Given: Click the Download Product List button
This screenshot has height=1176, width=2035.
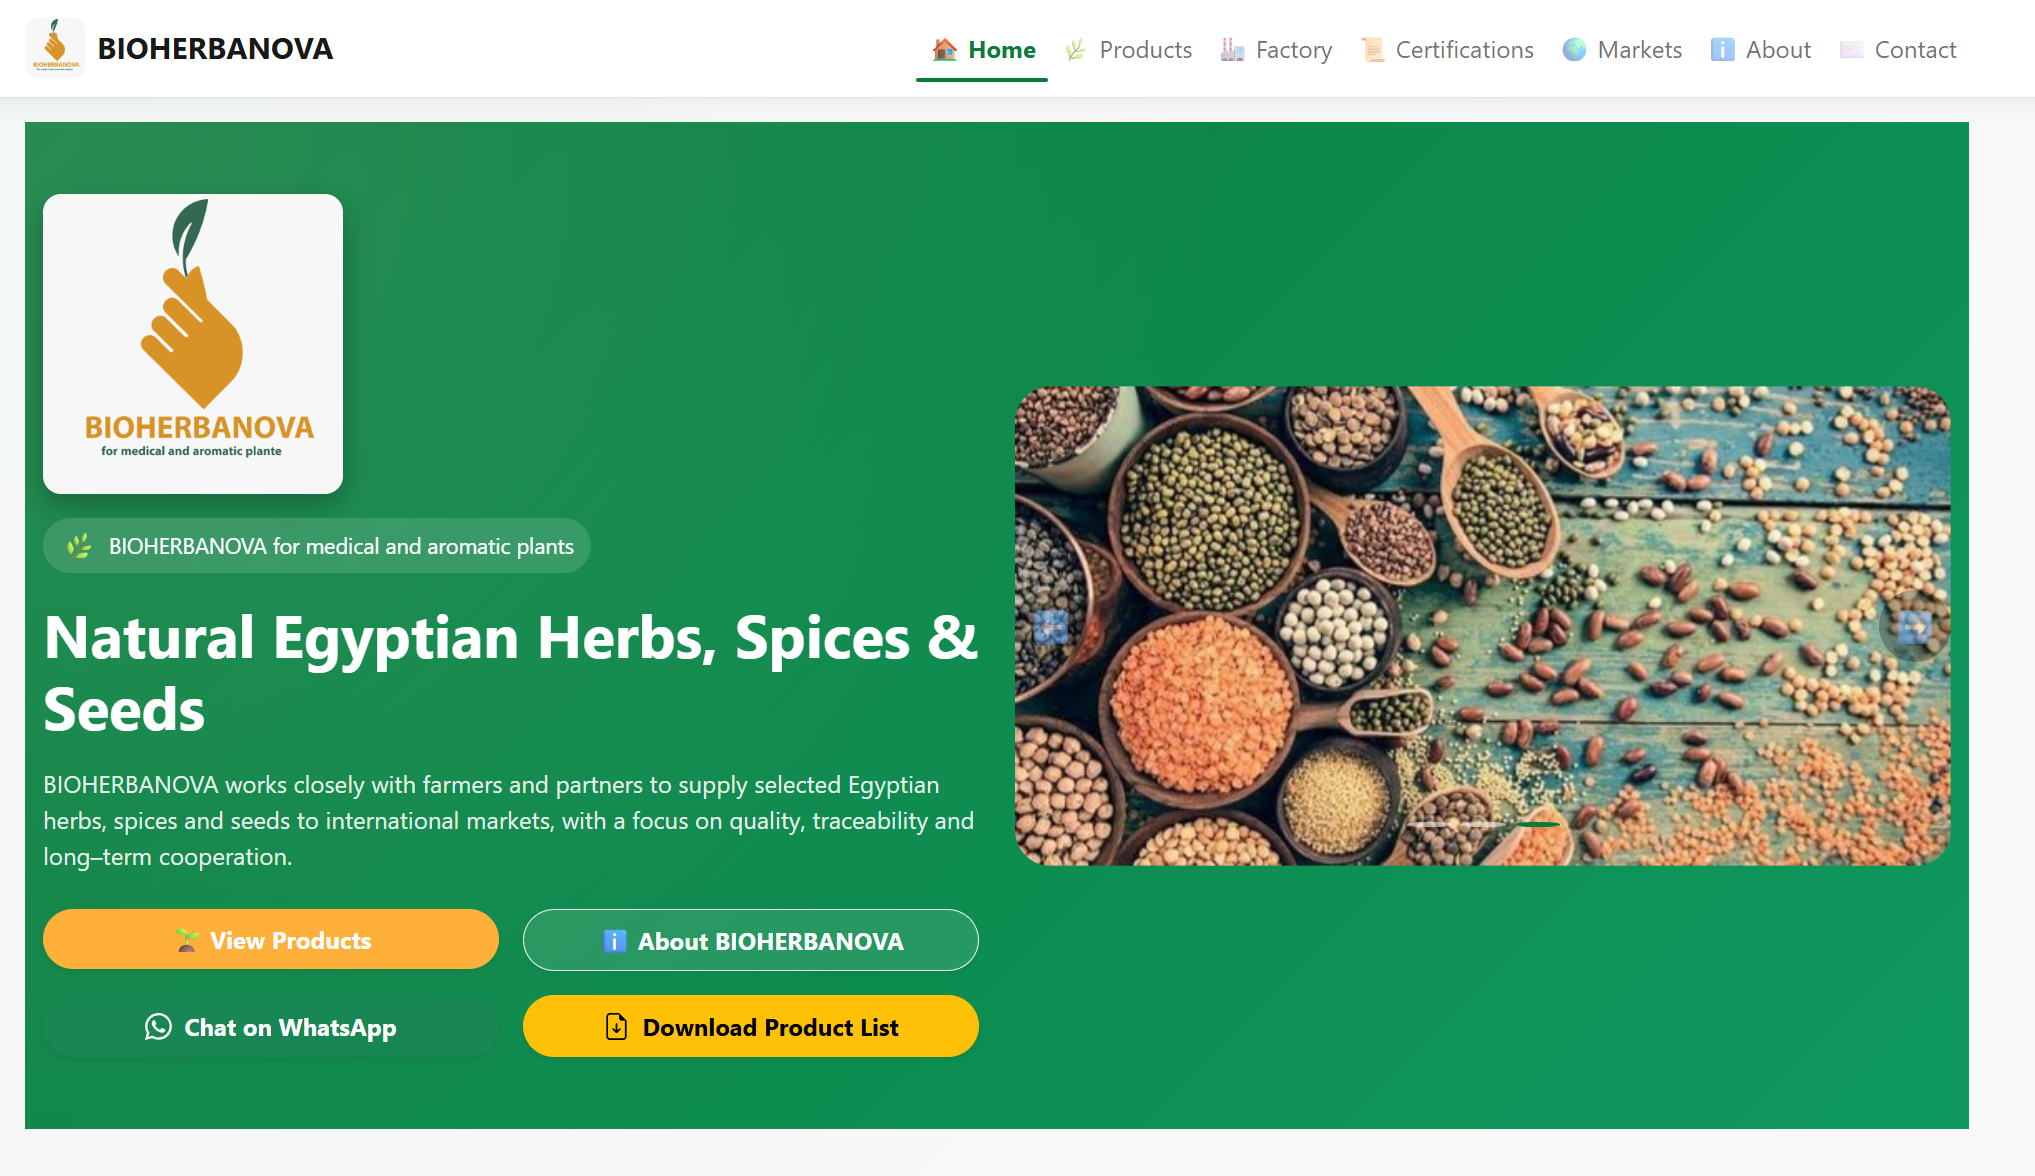Looking at the screenshot, I should [751, 1026].
